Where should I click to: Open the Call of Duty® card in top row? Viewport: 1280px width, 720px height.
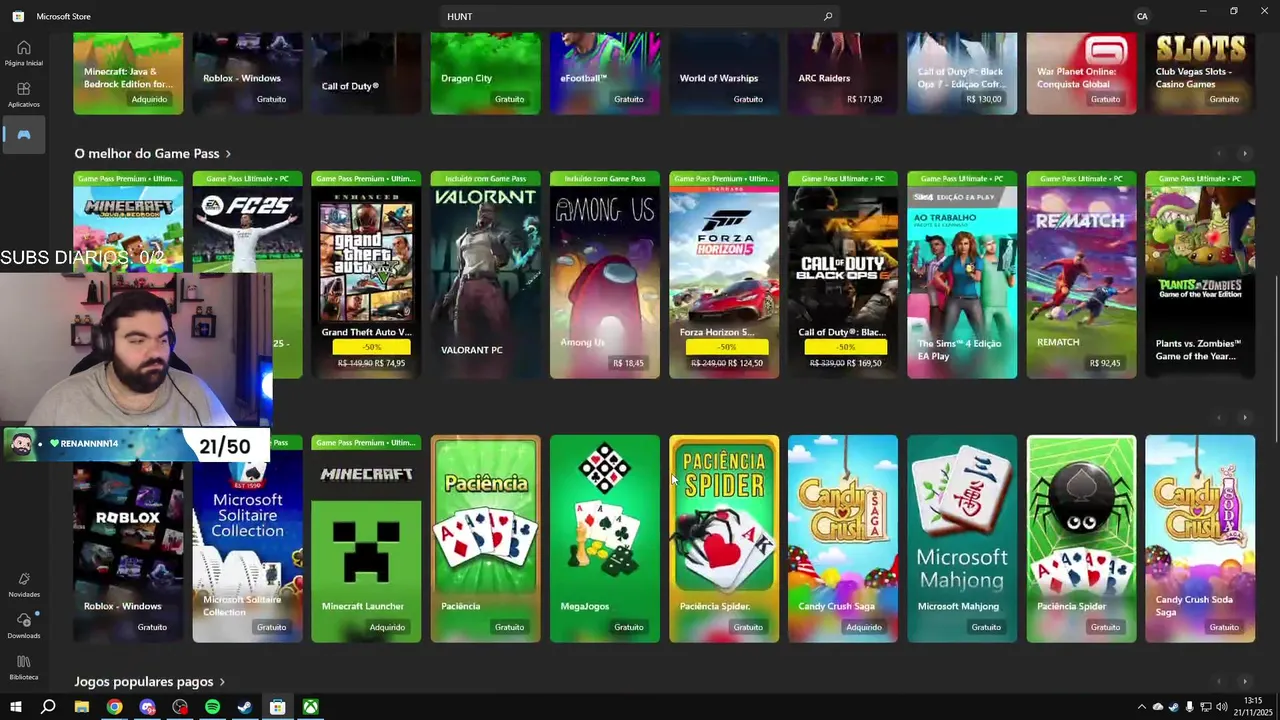point(366,73)
